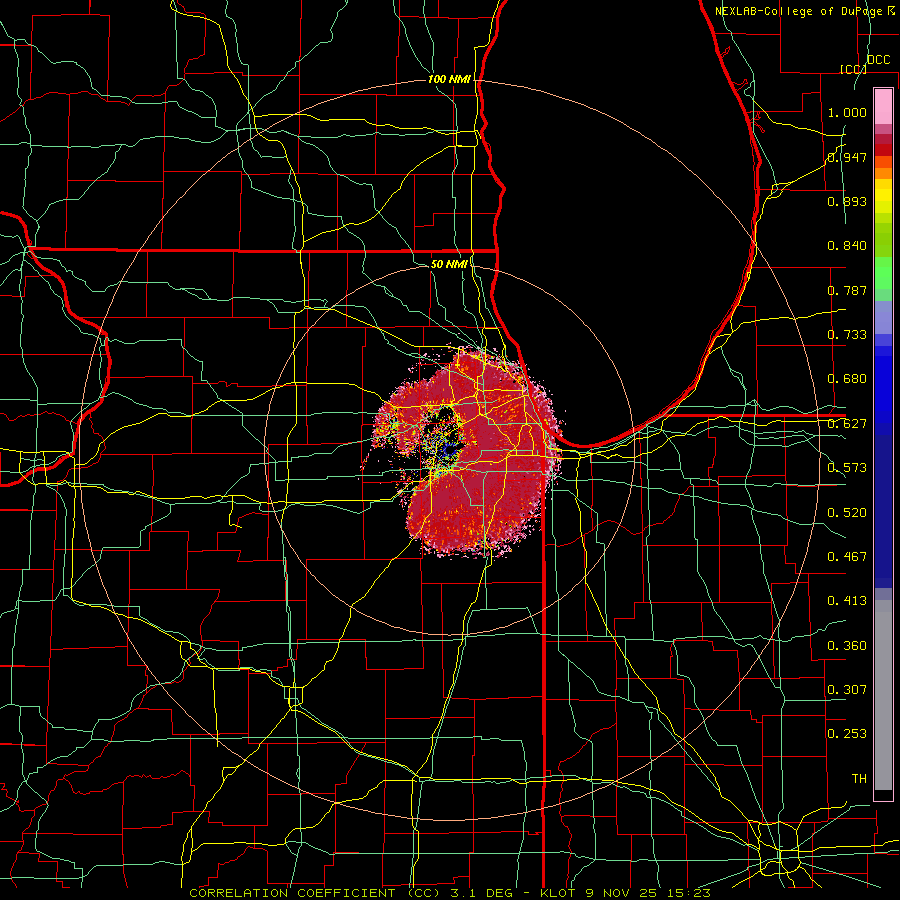Image resolution: width=900 pixels, height=900 pixels.
Task: Select the 0.467 scale value
Action: point(847,557)
